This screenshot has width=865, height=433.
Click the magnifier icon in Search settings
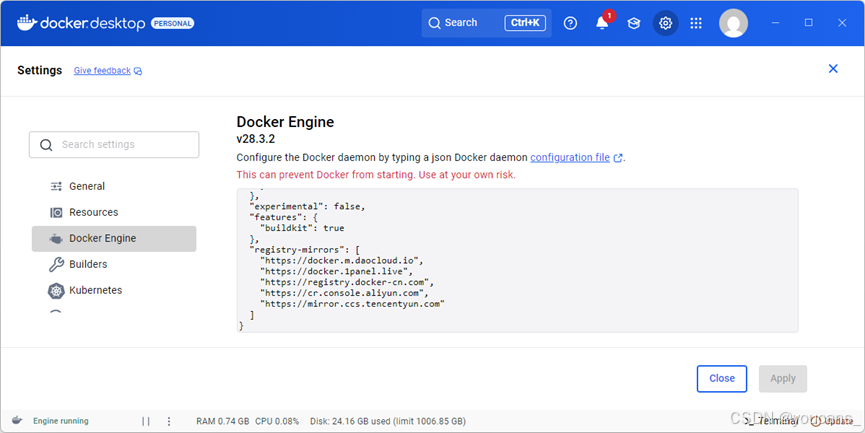click(46, 145)
